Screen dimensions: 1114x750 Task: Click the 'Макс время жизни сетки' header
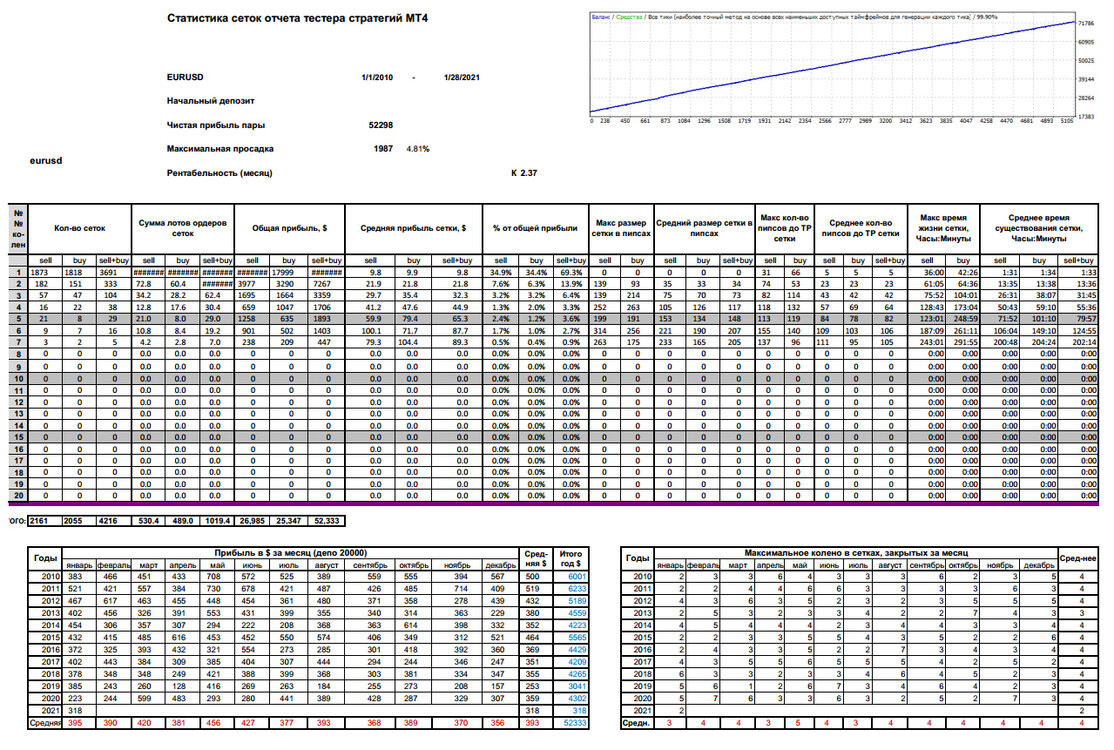click(x=943, y=229)
